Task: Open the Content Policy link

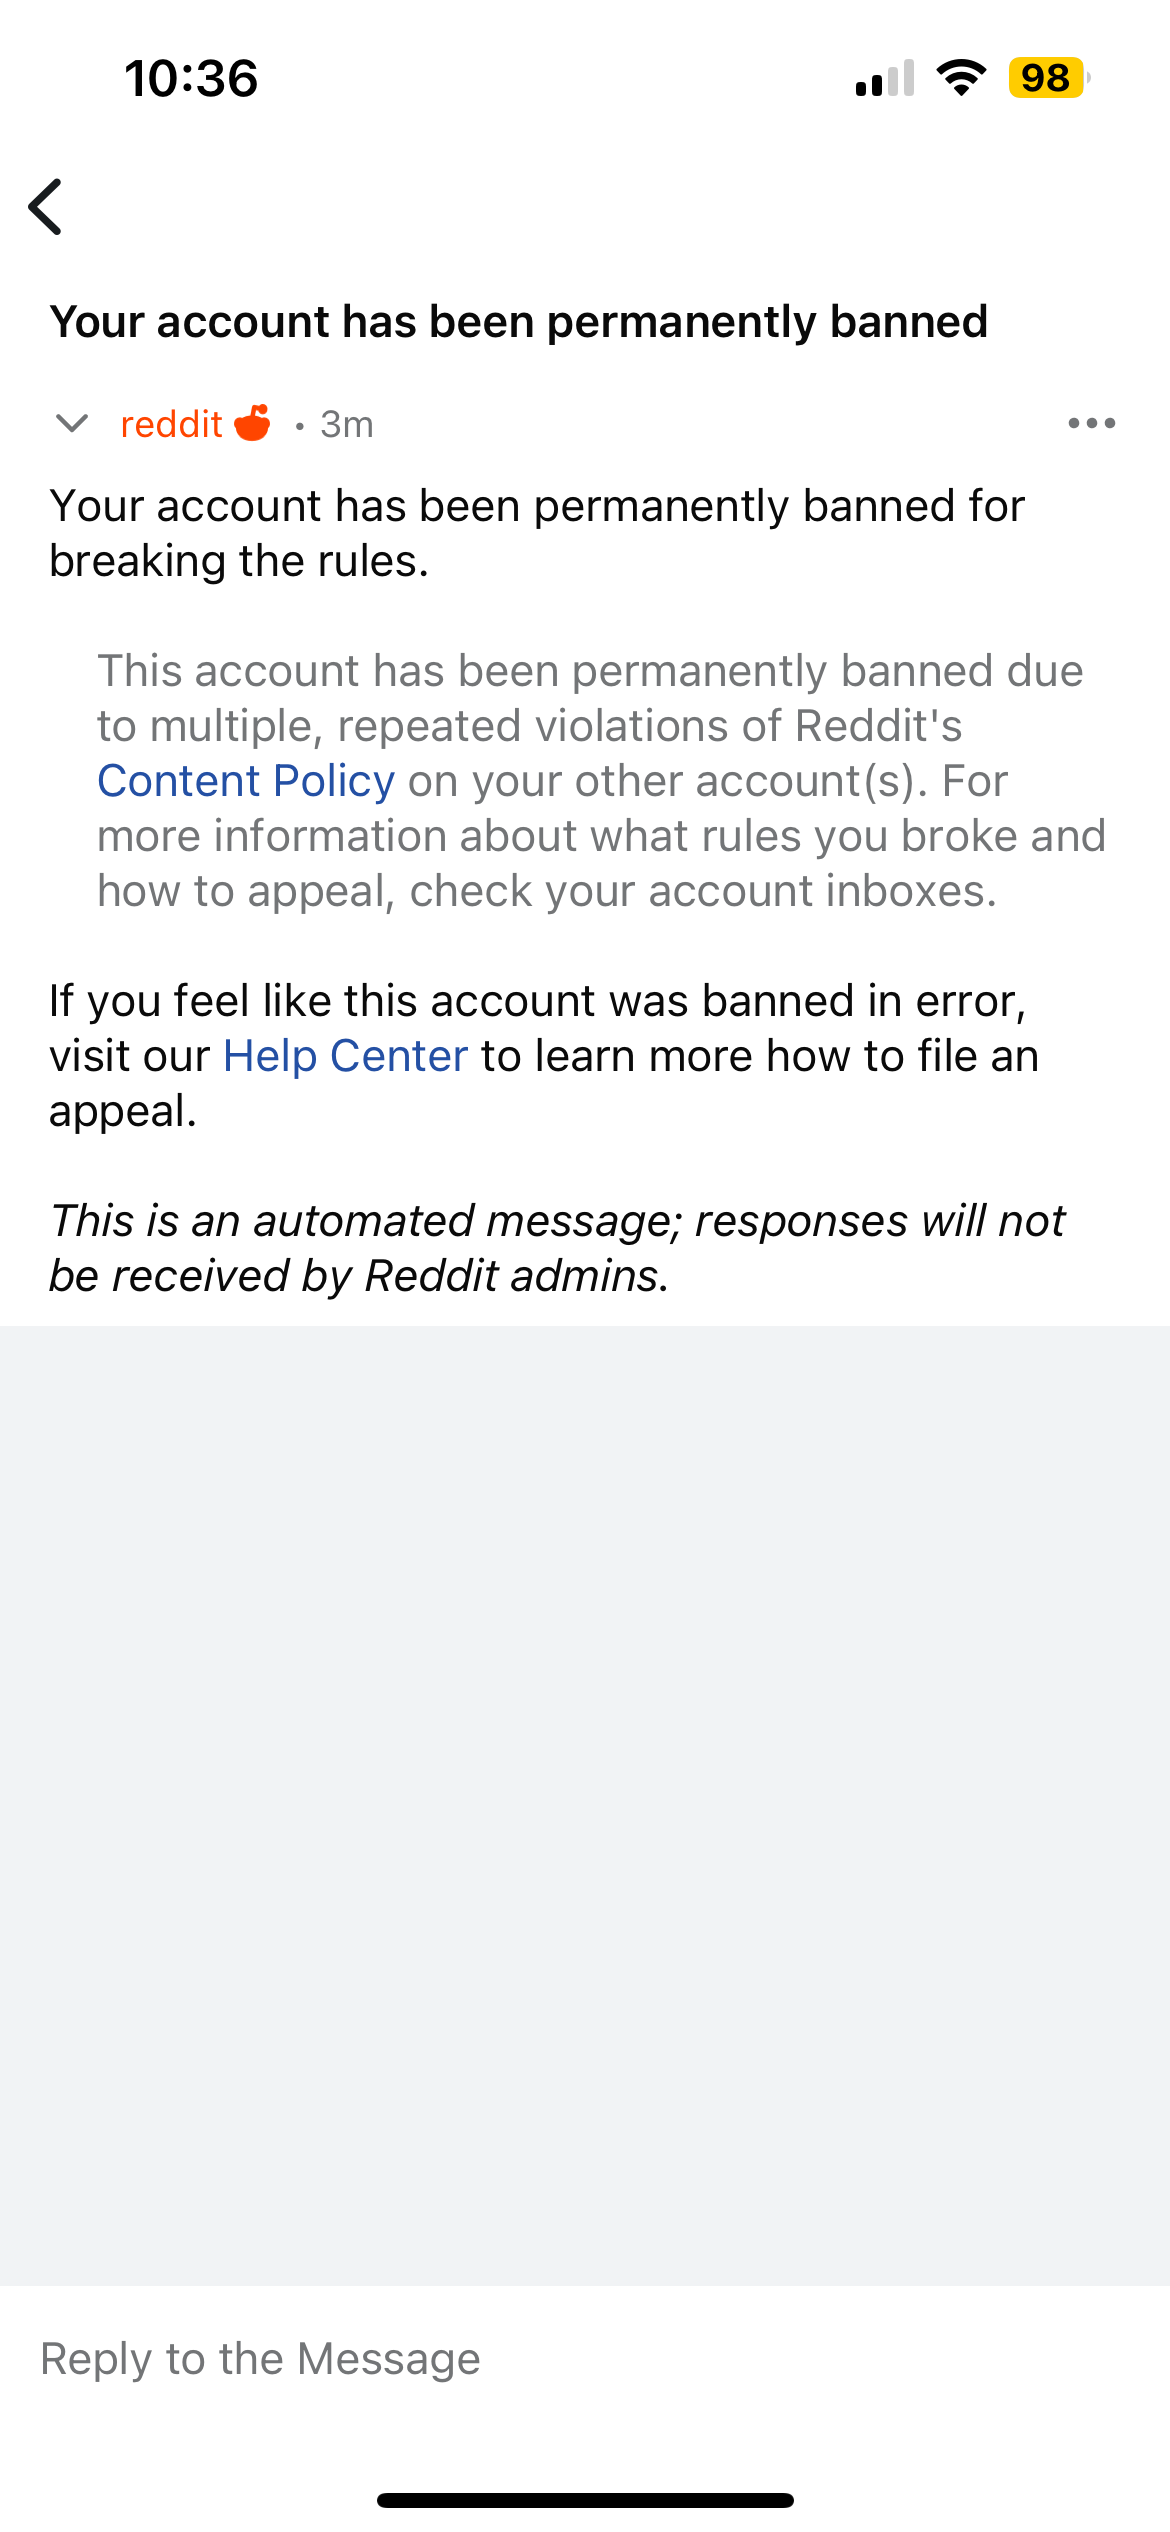Action: (x=246, y=781)
